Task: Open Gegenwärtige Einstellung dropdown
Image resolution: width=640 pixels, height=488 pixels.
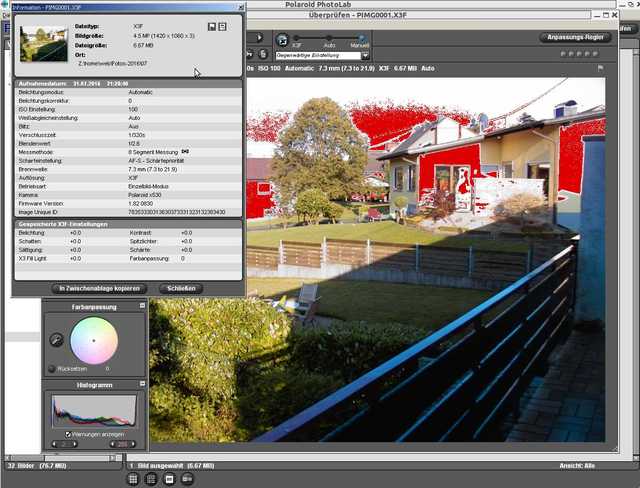Action: (x=365, y=55)
